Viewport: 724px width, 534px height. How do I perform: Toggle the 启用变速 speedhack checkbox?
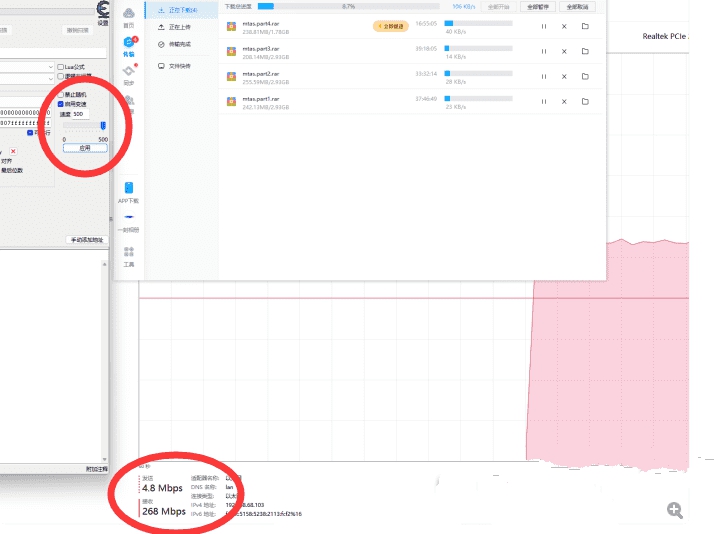(x=60, y=103)
